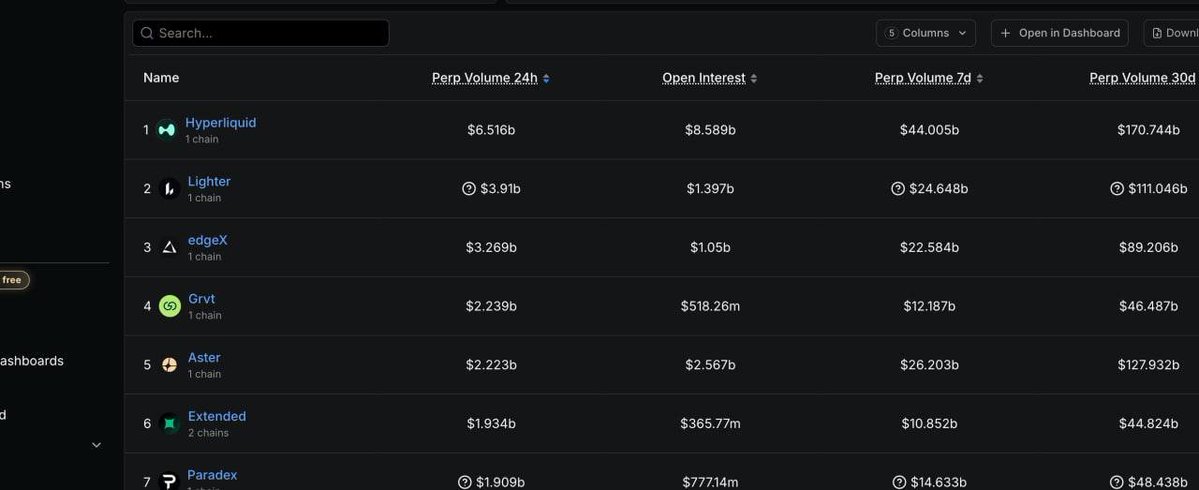Viewport: 1199px width, 490px height.
Task: Click the Paradex logo icon
Action: (x=169, y=481)
